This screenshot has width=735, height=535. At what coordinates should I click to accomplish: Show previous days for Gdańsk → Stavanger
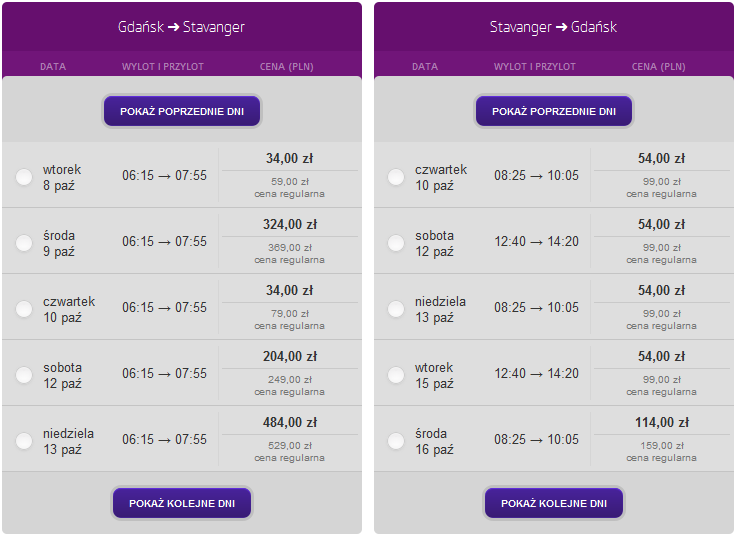pos(182,111)
